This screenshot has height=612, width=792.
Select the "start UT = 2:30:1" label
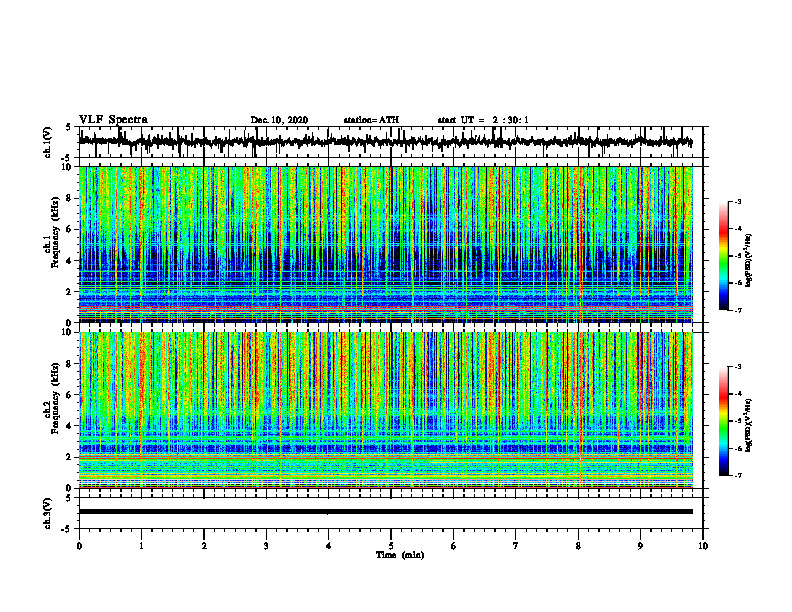[x=483, y=120]
